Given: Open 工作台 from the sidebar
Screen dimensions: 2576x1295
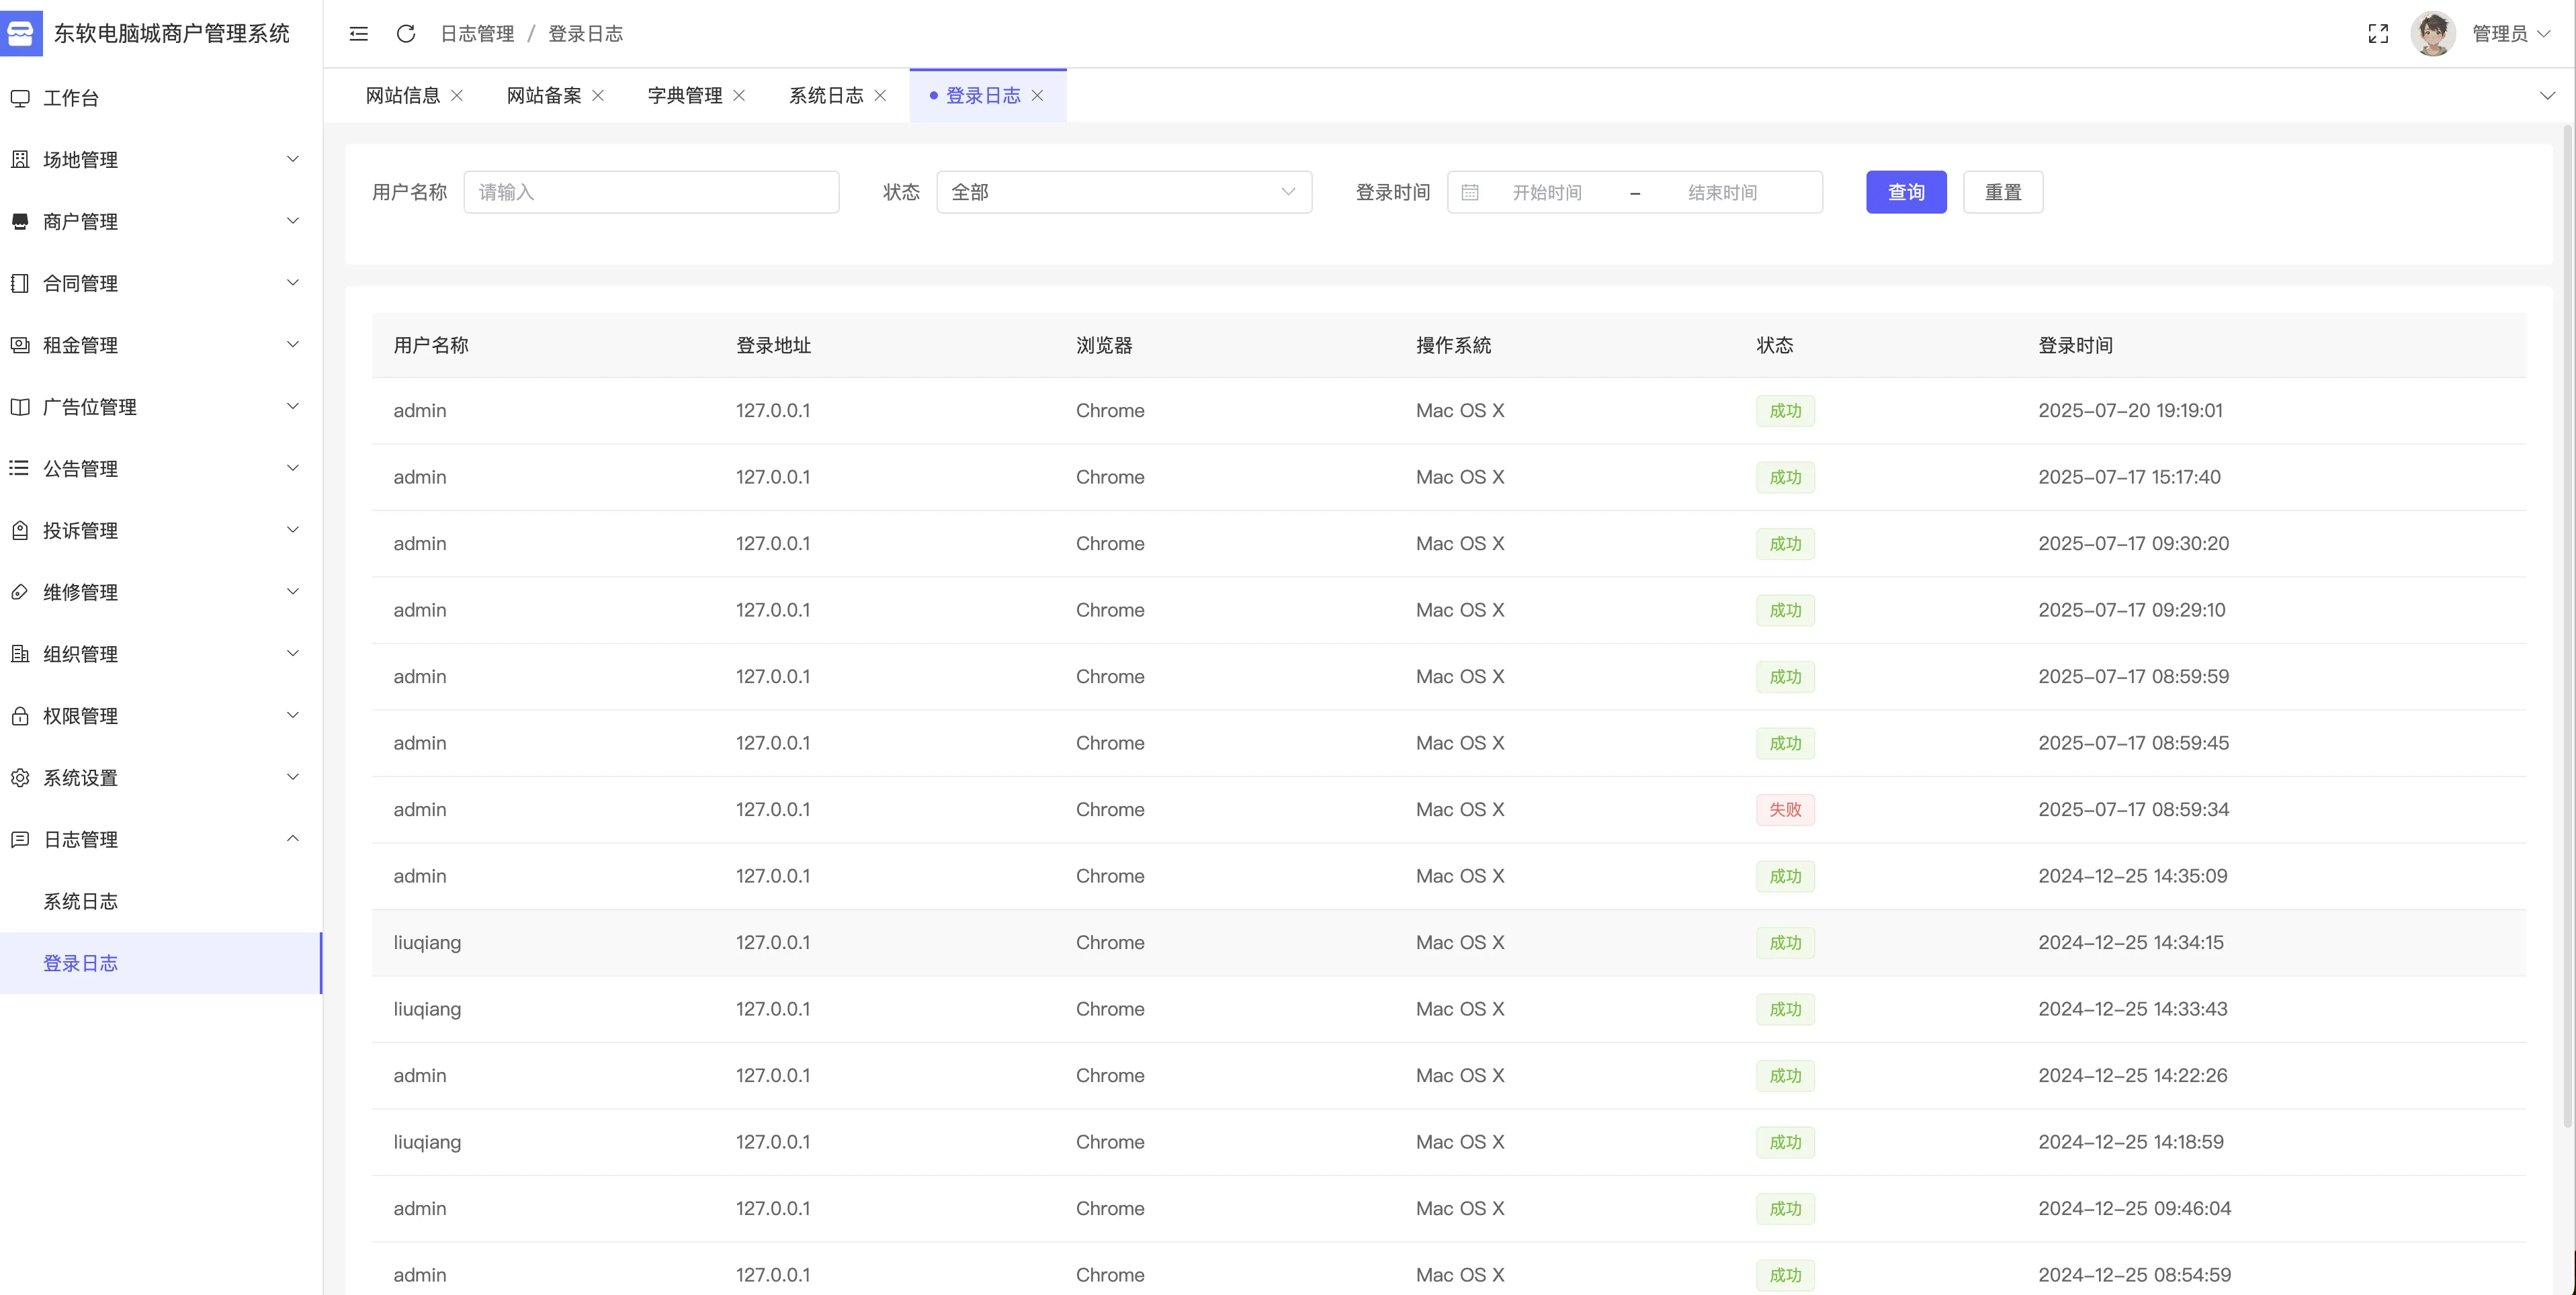Looking at the screenshot, I should click(x=70, y=98).
